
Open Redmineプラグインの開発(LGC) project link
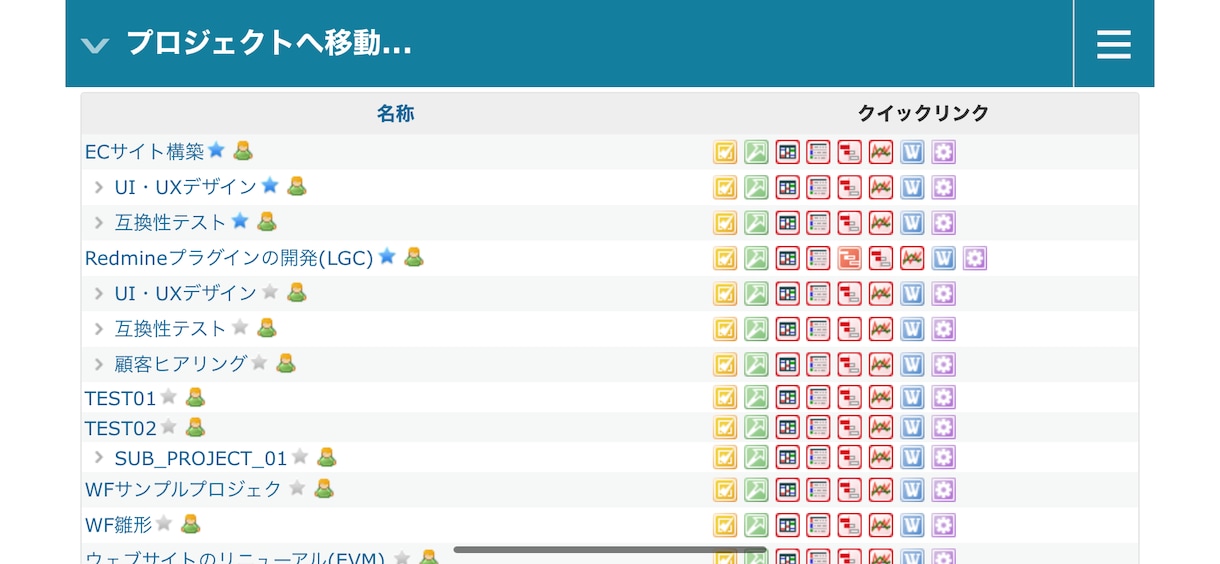[x=229, y=258]
